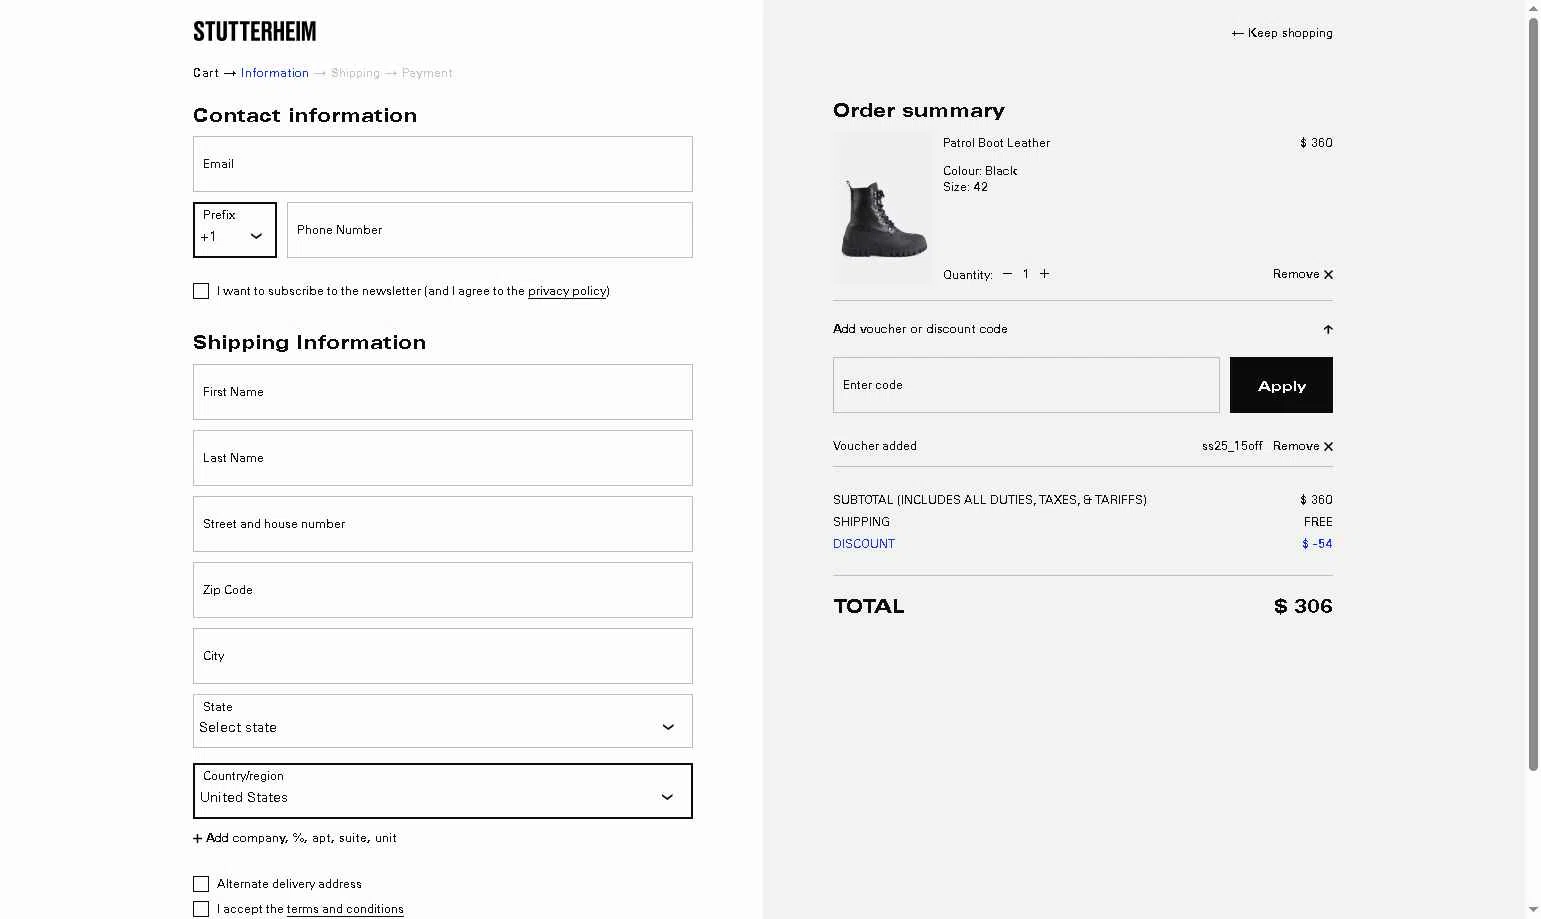Open the privacy policy link

click(567, 291)
